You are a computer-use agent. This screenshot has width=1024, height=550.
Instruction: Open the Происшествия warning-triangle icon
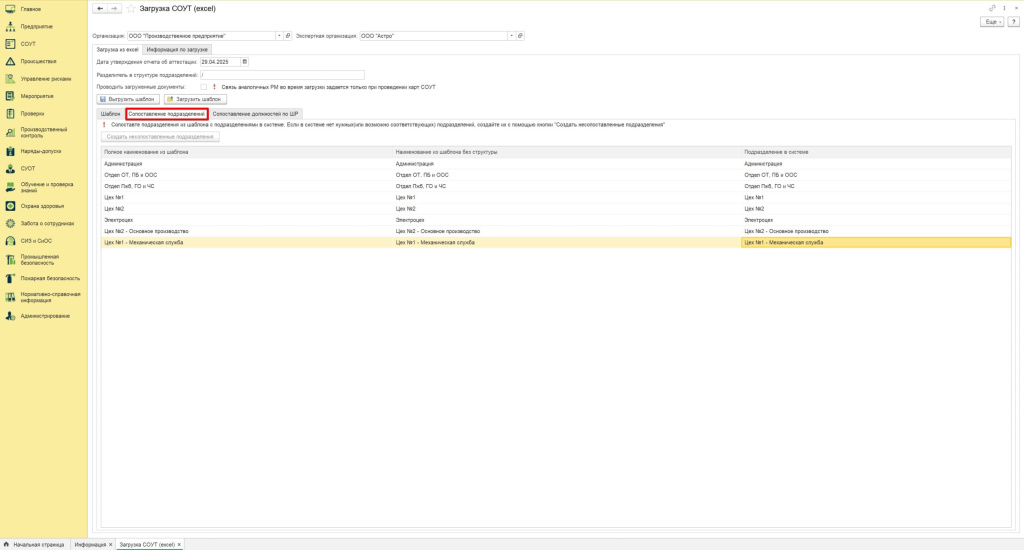pos(10,61)
